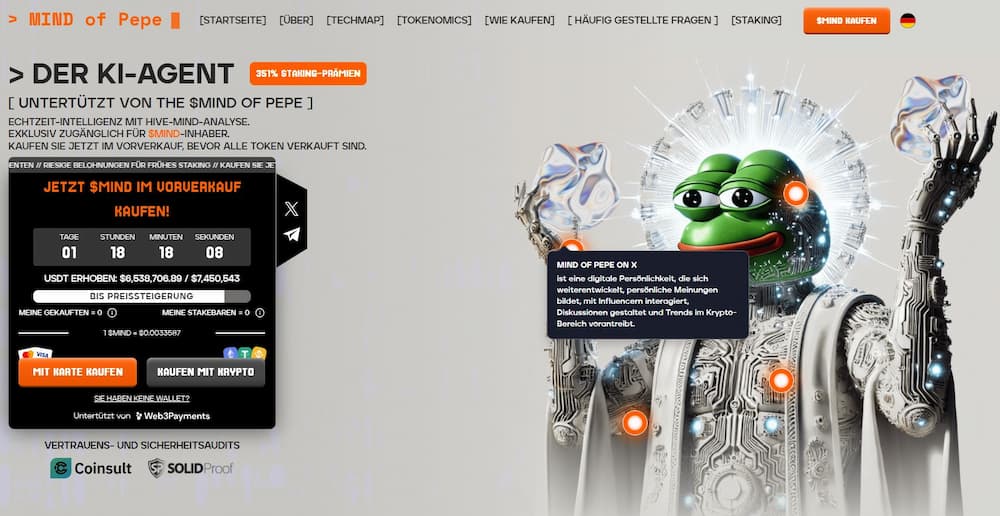The width and height of the screenshot is (1000, 516).
Task: Click the lowest orange hotspot on robe
Action: [x=635, y=422]
